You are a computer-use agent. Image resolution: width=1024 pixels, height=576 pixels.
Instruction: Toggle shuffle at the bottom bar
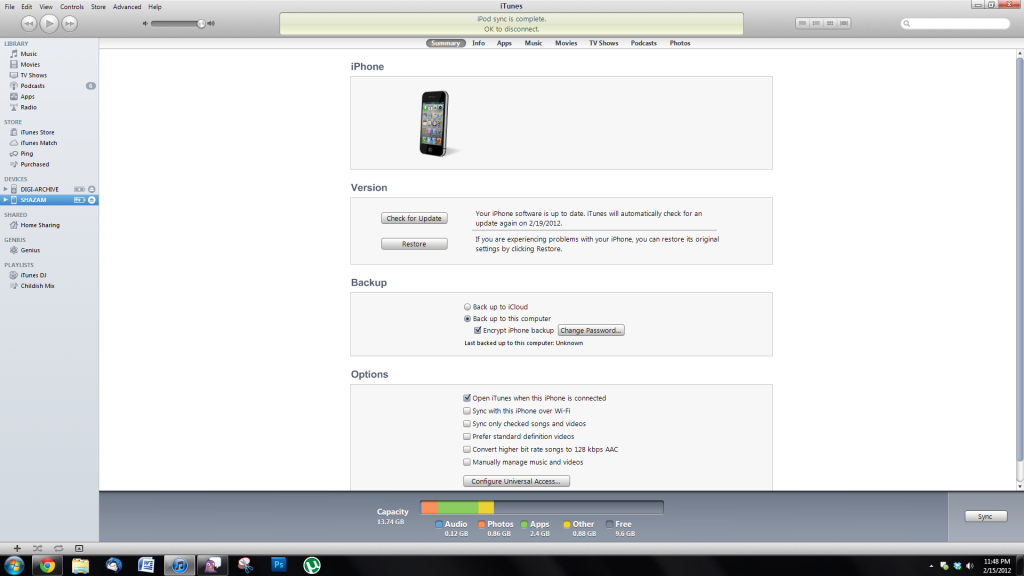pos(37,549)
